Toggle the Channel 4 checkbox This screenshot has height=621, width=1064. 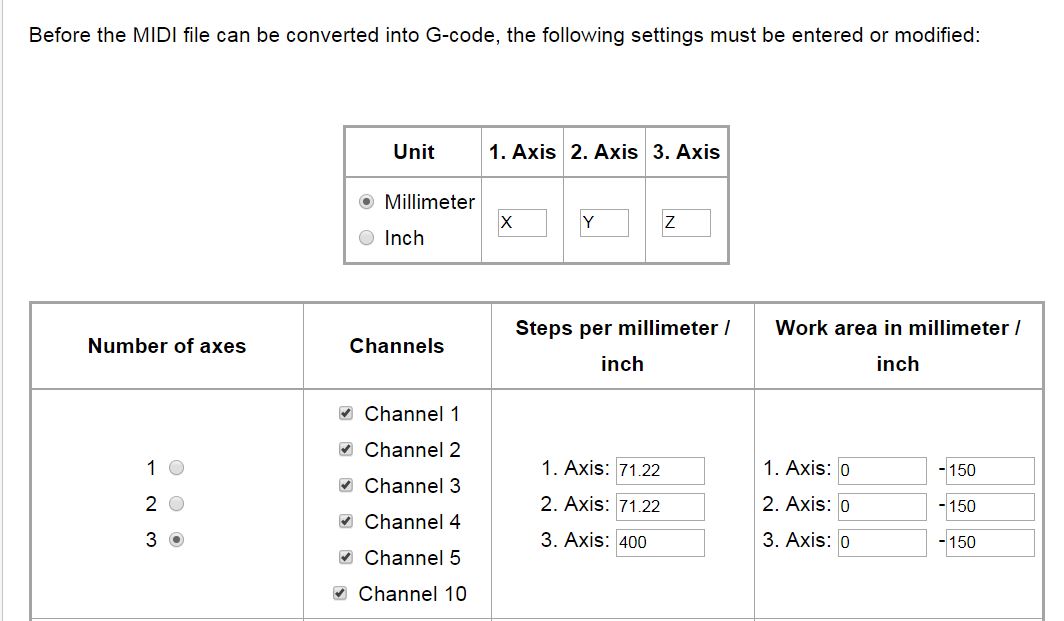346,522
